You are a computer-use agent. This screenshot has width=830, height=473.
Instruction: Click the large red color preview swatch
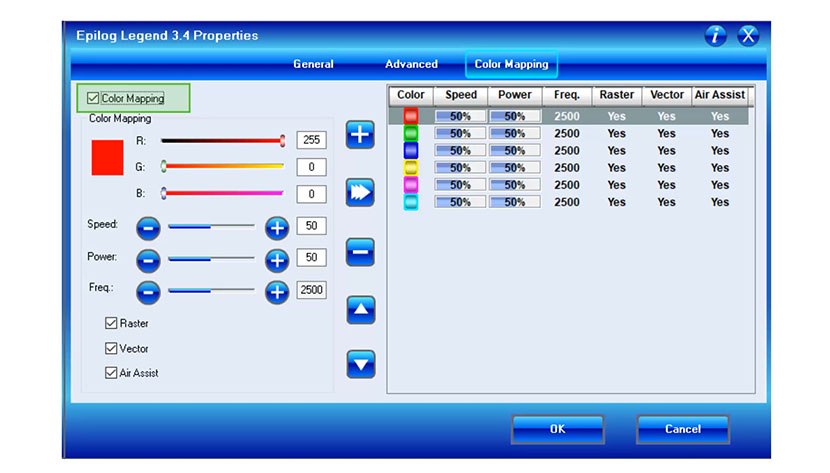point(107,158)
